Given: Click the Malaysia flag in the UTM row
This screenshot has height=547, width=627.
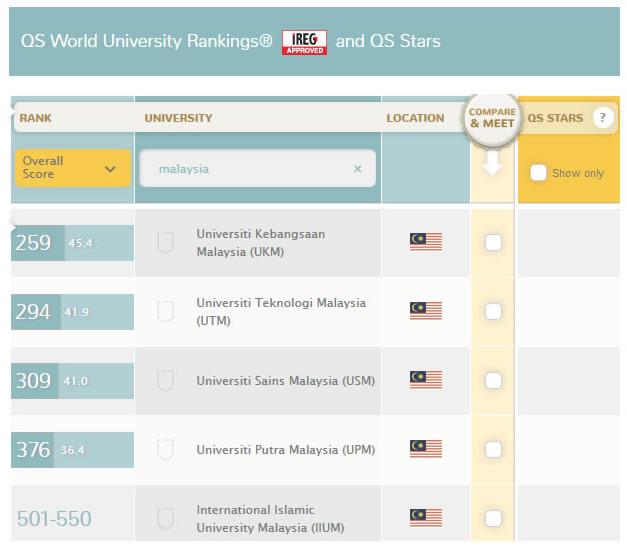Looking at the screenshot, I should tap(426, 311).
